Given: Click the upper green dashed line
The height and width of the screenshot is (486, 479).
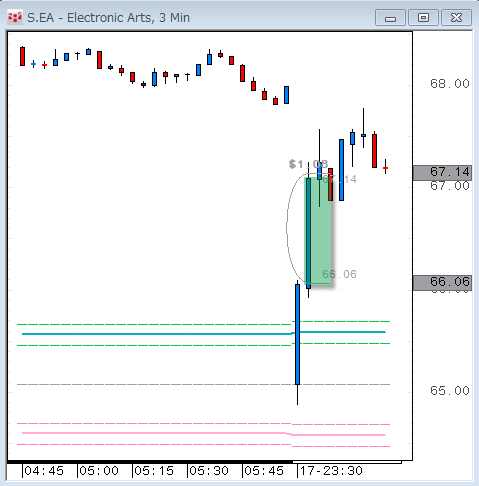Looking at the screenshot, I should (x=203, y=323).
